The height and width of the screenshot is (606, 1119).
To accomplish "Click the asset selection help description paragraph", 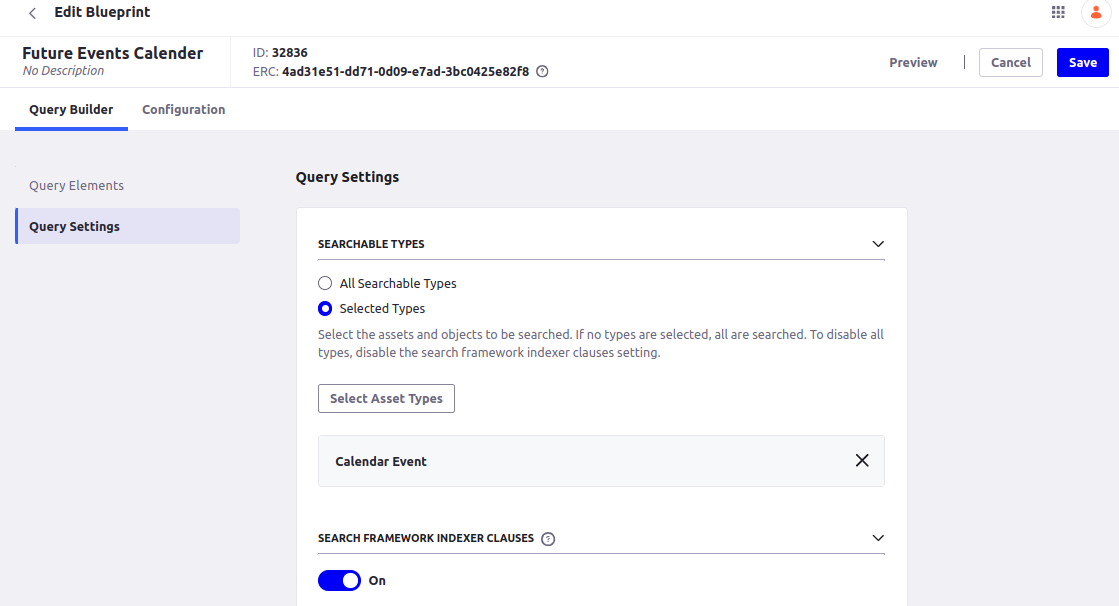I will [601, 343].
